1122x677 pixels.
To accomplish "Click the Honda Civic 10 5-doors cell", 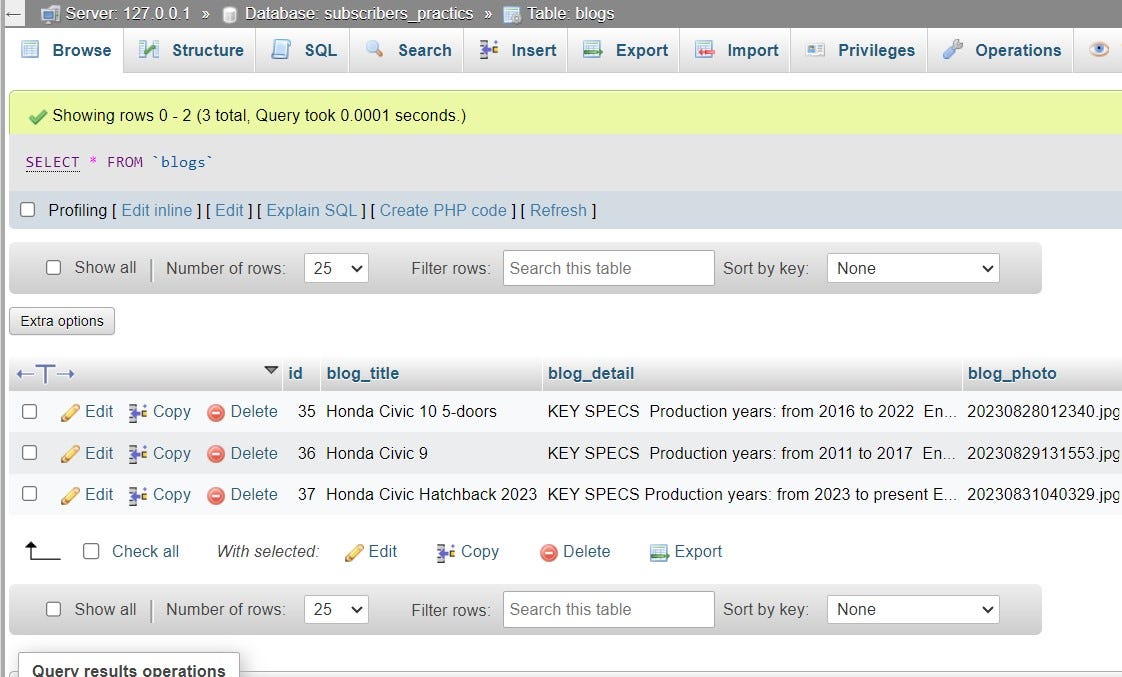I will tap(411, 411).
